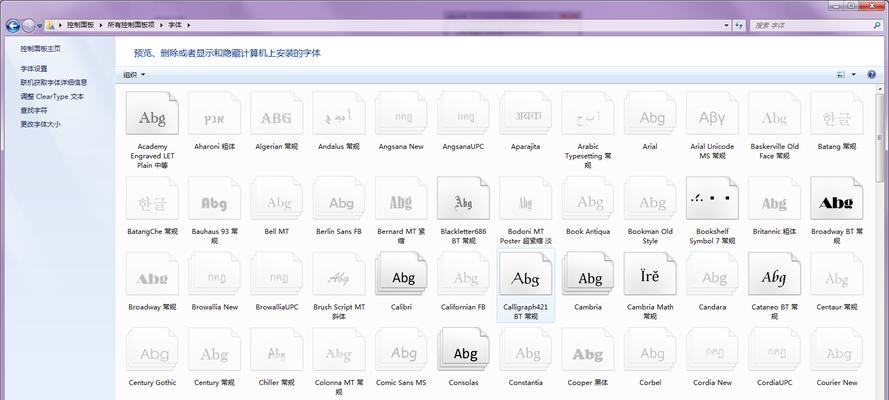
Task: Open the Cambria font family
Action: (x=587, y=274)
